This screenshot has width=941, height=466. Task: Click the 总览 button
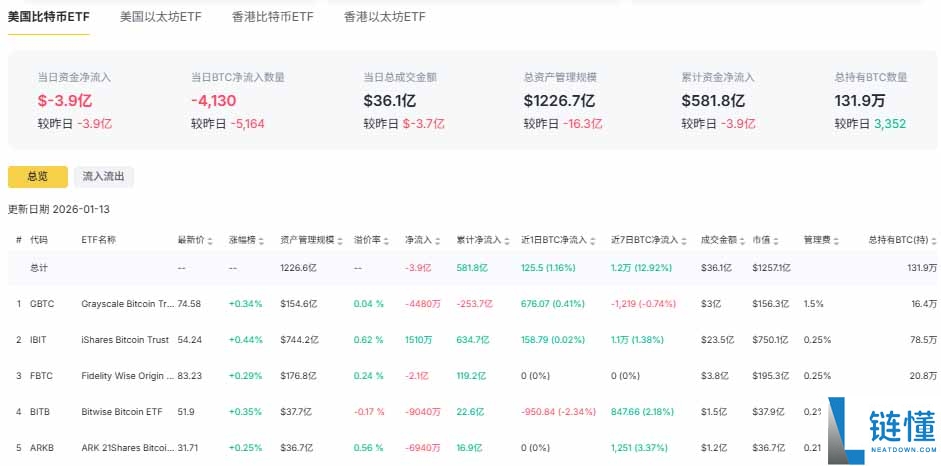38,177
